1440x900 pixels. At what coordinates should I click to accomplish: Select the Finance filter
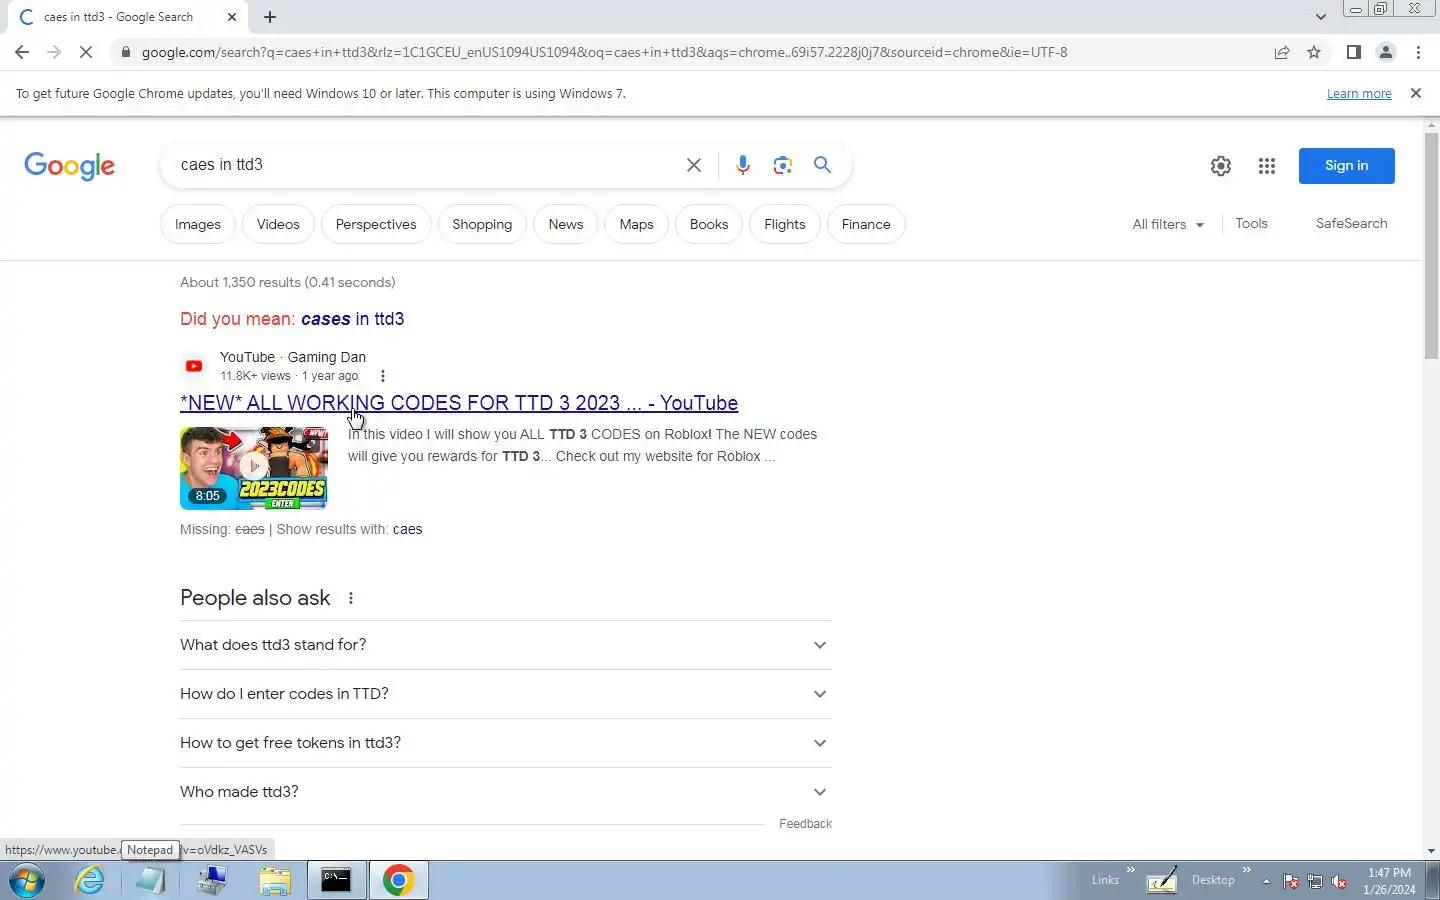tap(866, 224)
